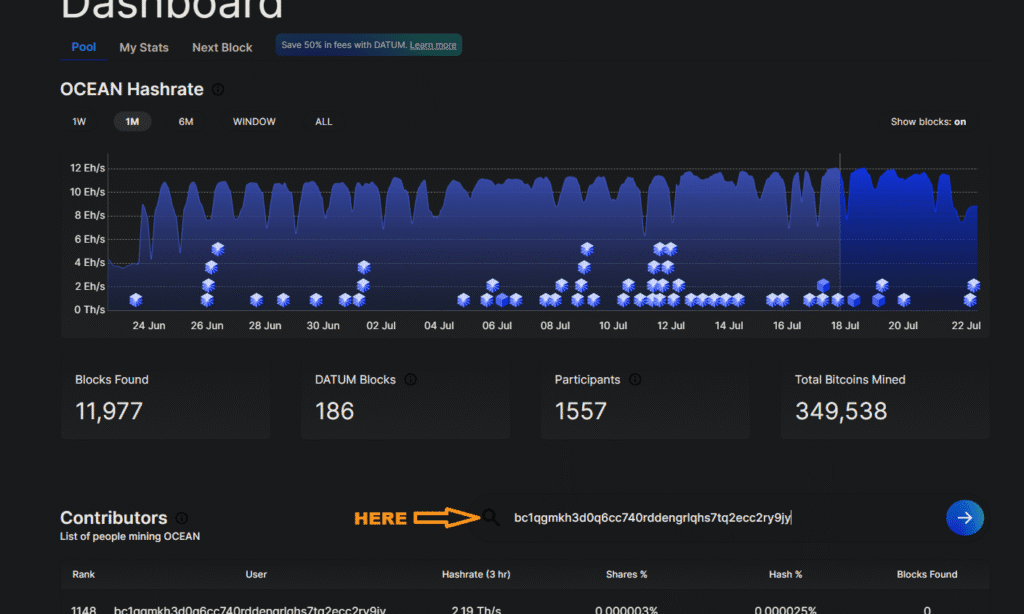The width and height of the screenshot is (1024, 614).
Task: Click the Blocks Found 11,977 card
Action: 165,398
